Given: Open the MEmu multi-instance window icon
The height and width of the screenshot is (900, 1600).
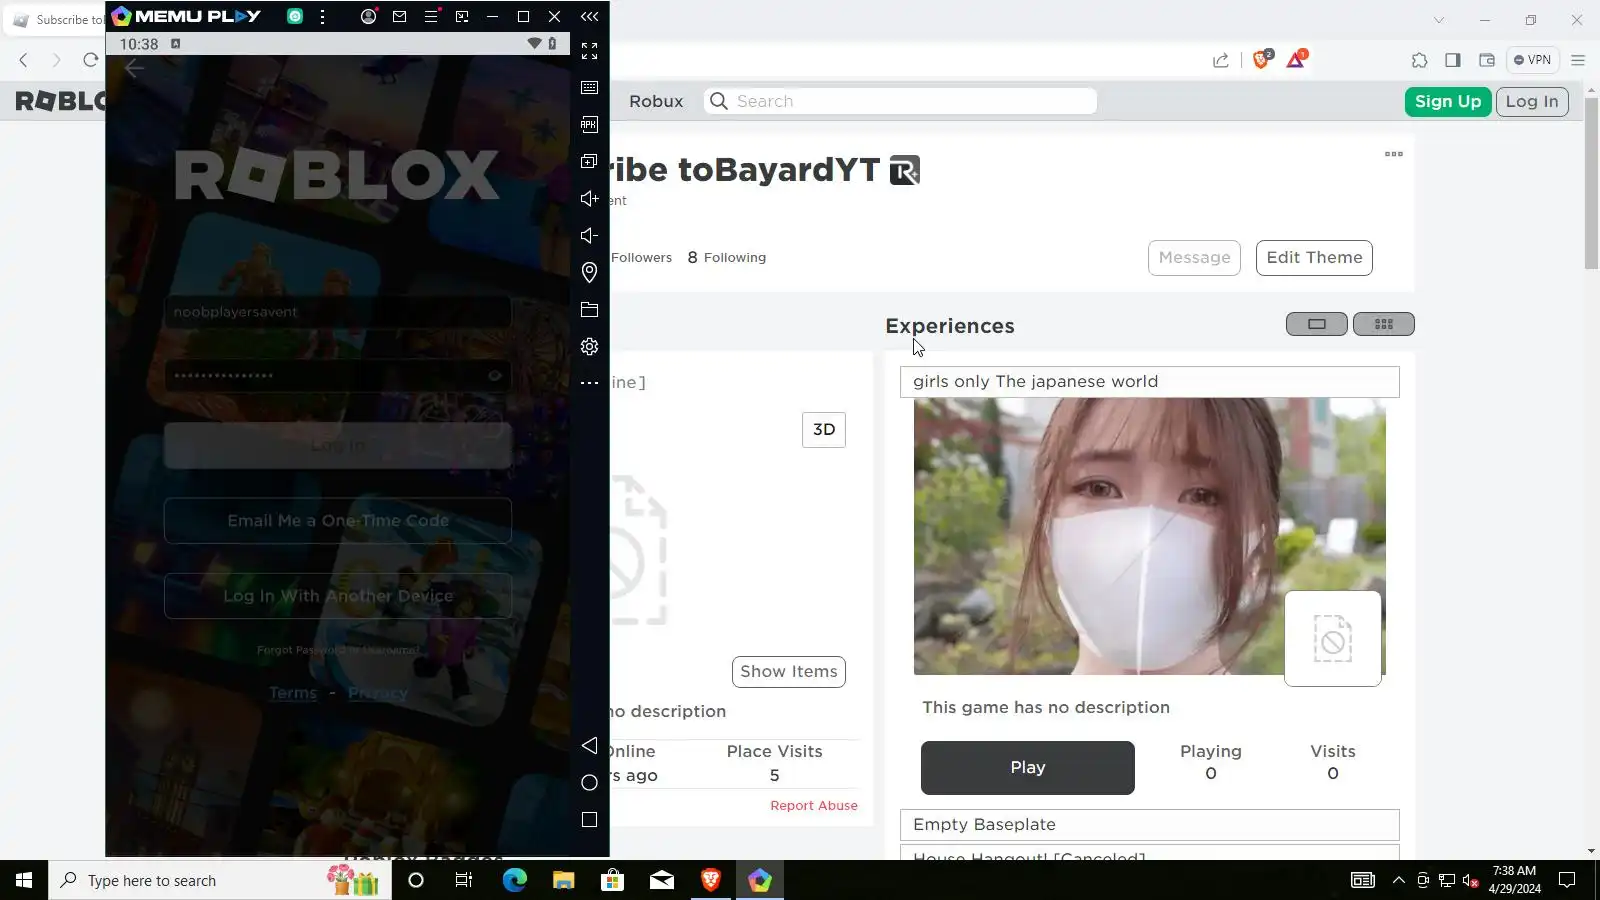Looking at the screenshot, I should click(x=589, y=162).
